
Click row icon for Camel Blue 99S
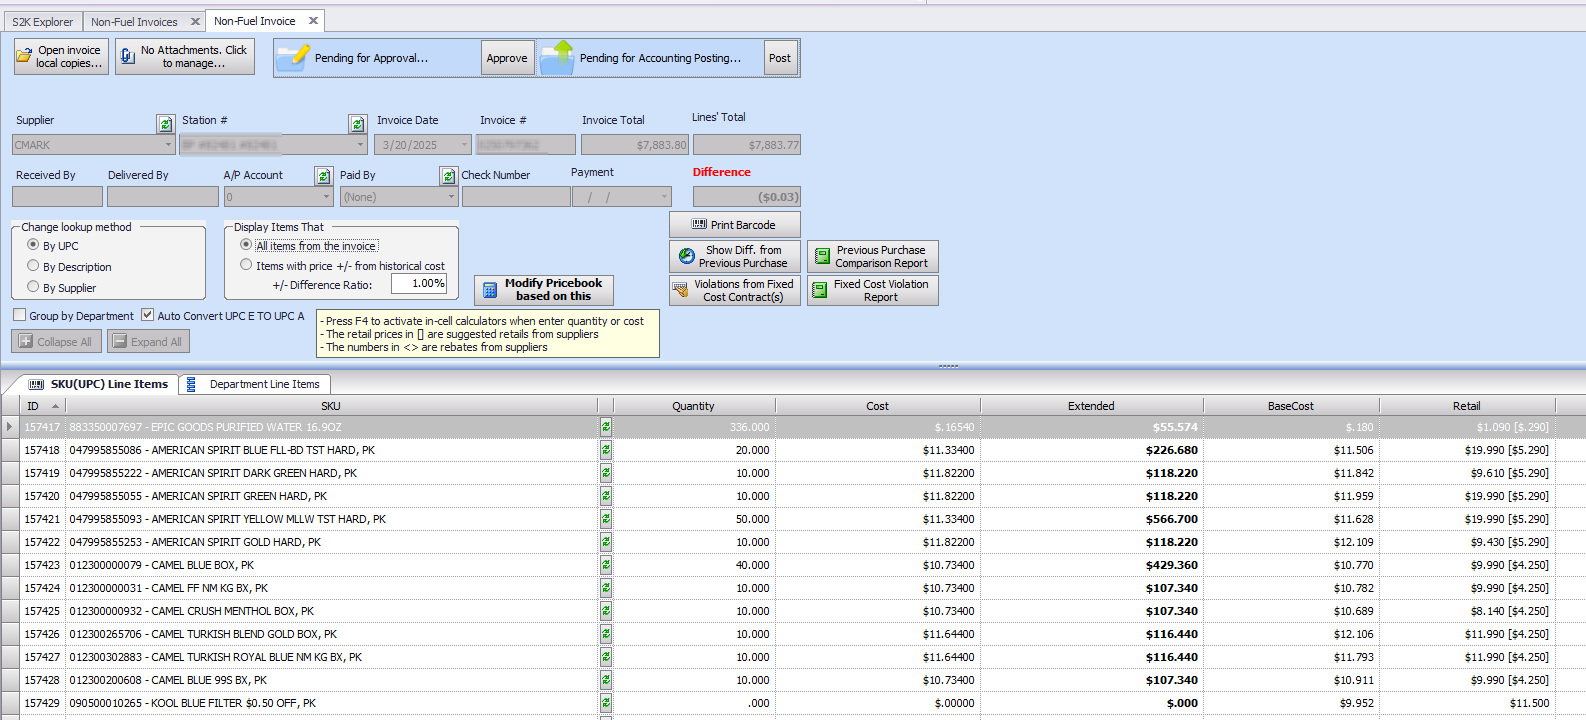click(606, 680)
